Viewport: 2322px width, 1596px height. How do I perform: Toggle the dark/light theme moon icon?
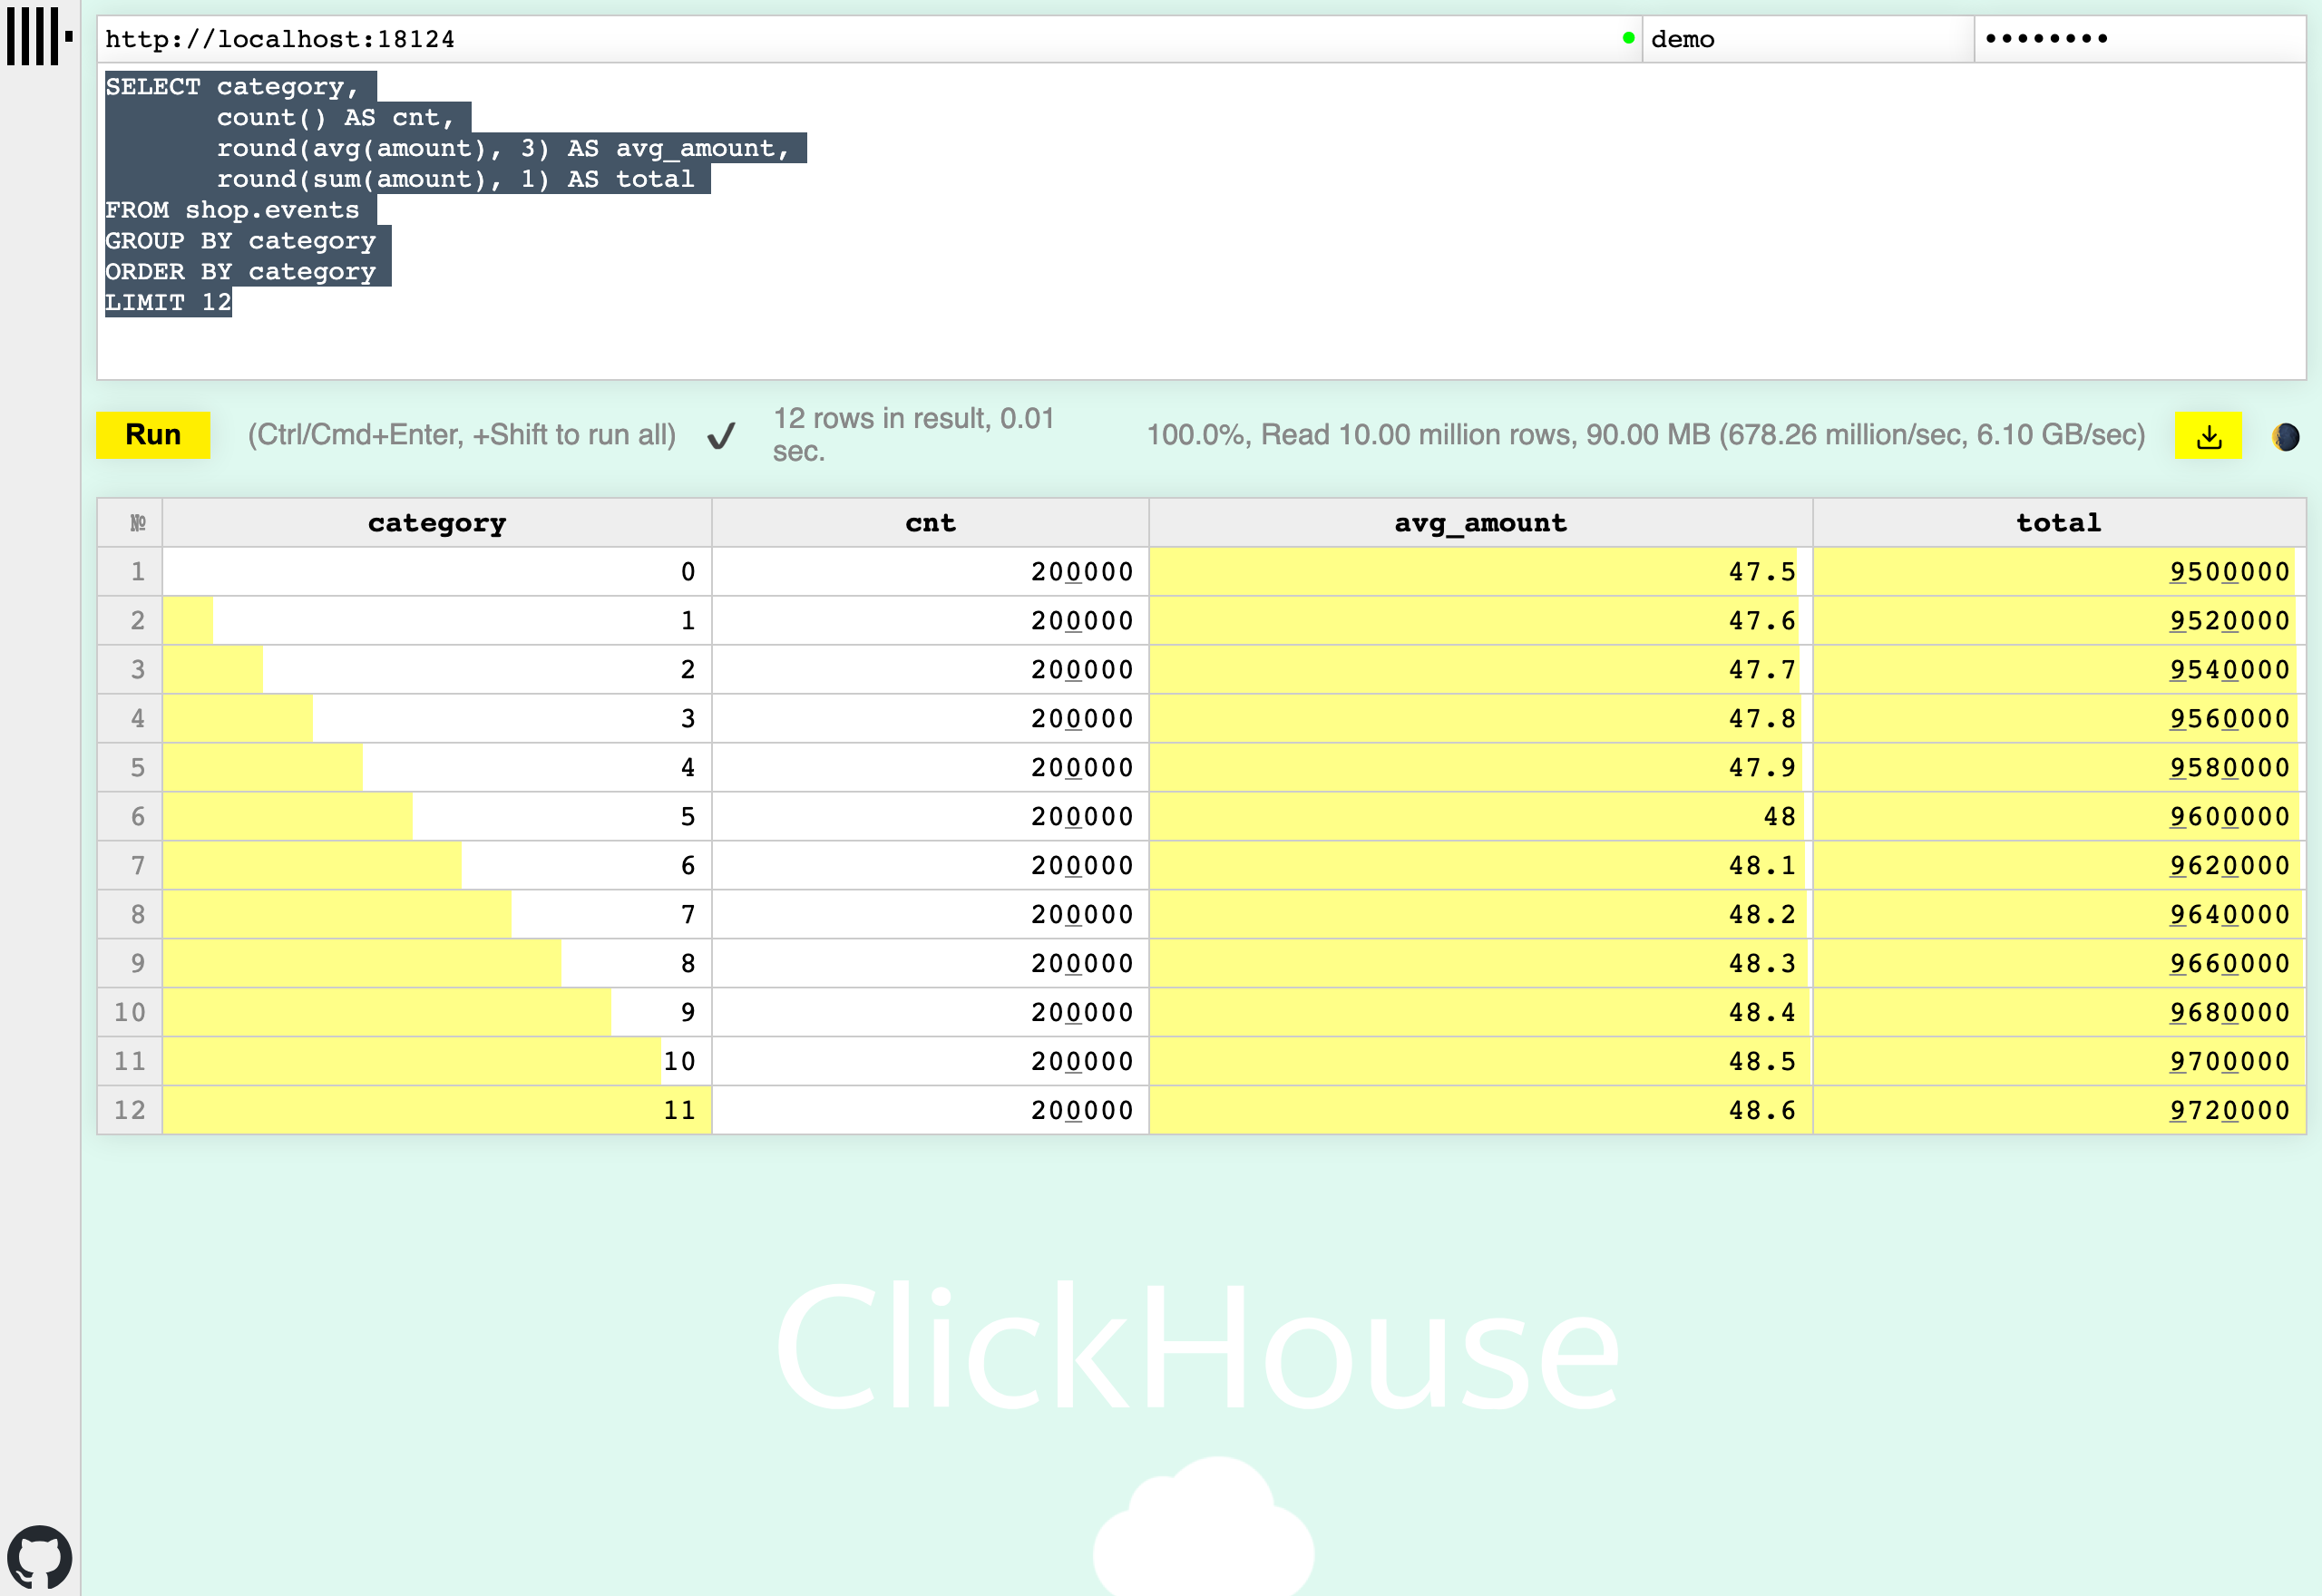pos(2286,437)
